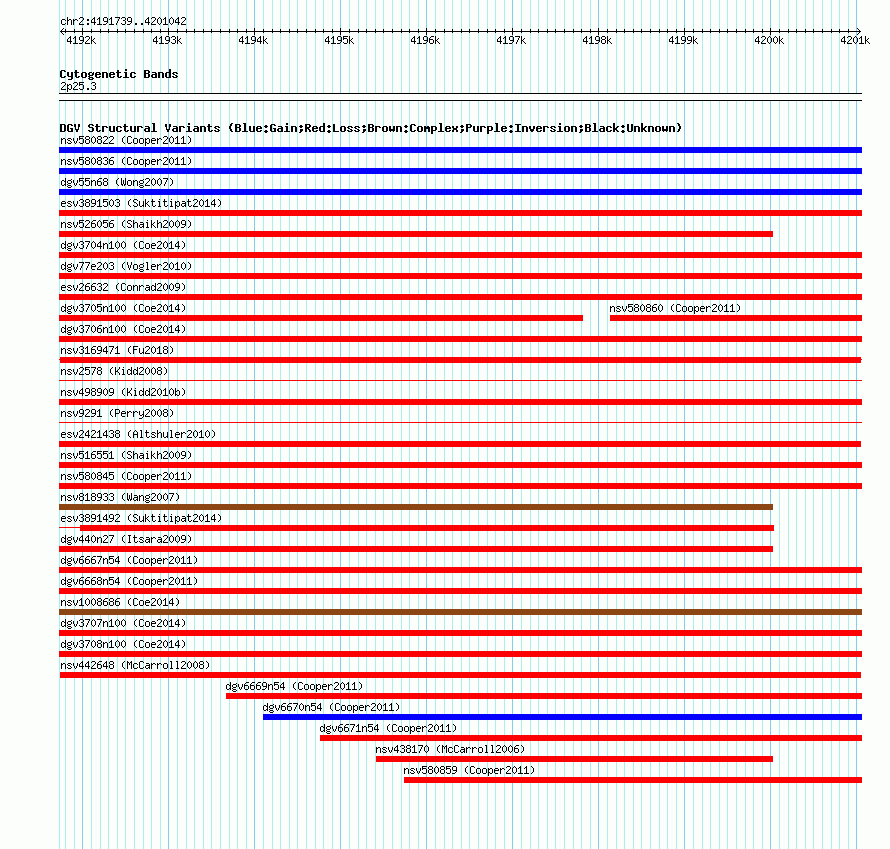Open dgv6669n54 (Cooper2011) variant label
890x849 pixels.
[294, 686]
